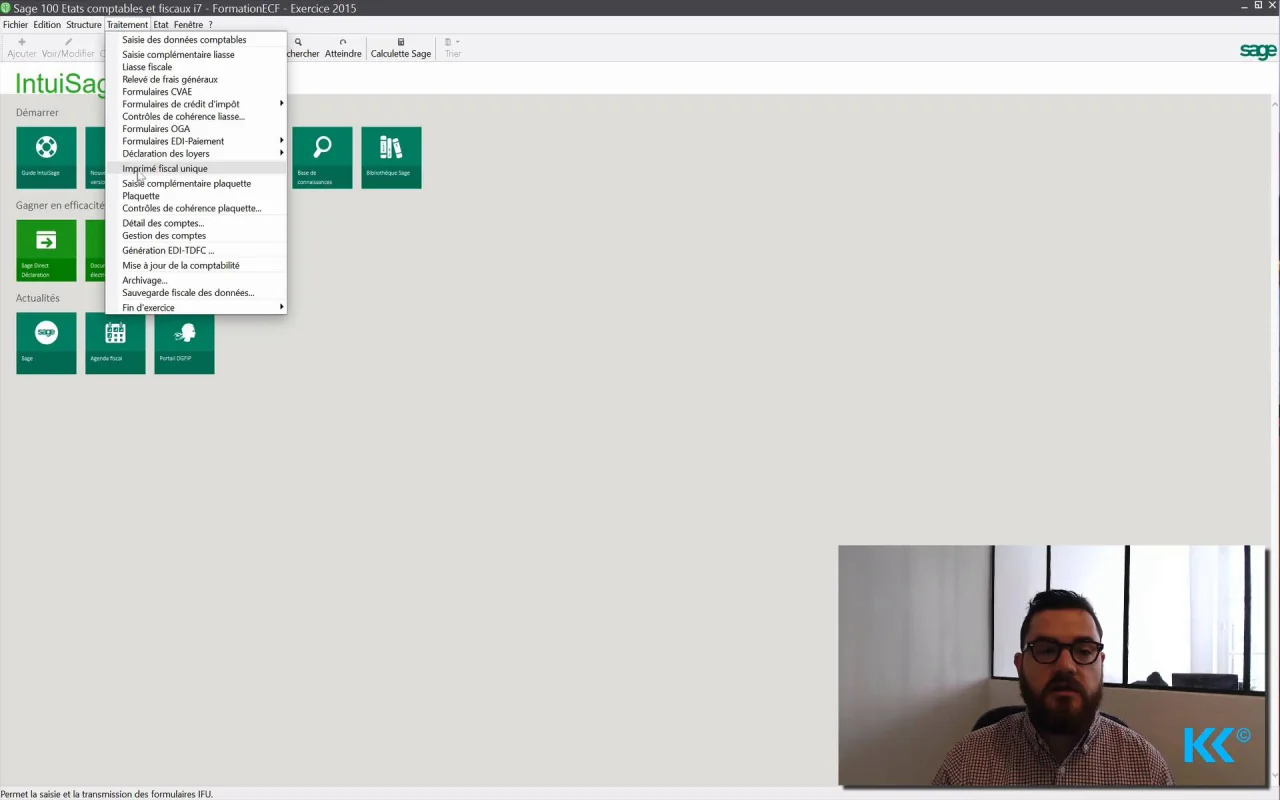Select Saisie complémentaire liasse
The height and width of the screenshot is (800, 1280).
[x=196, y=55]
